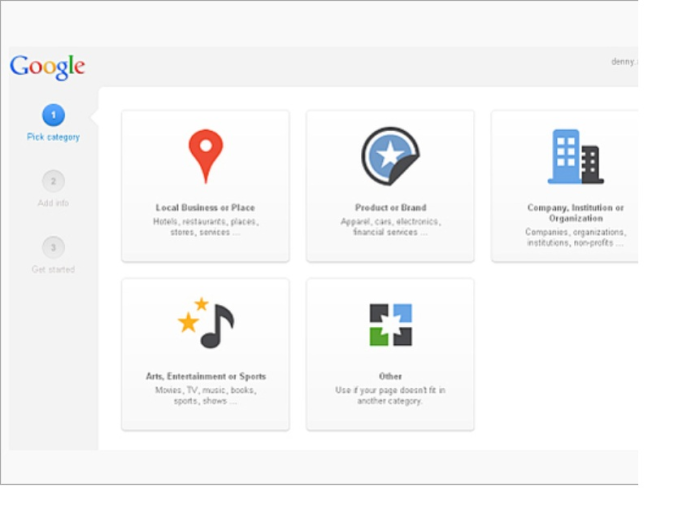Click 'Use if your page doesn't fit' text

[x=390, y=395]
